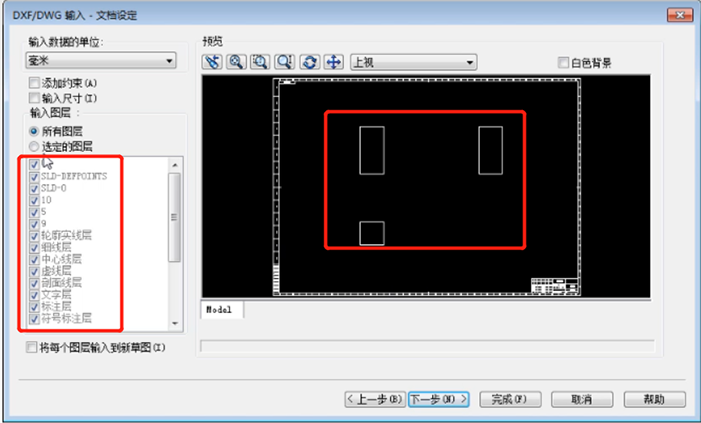Uncheck the SLD-DEFPOINTS layer
701x423 pixels.
click(35, 176)
